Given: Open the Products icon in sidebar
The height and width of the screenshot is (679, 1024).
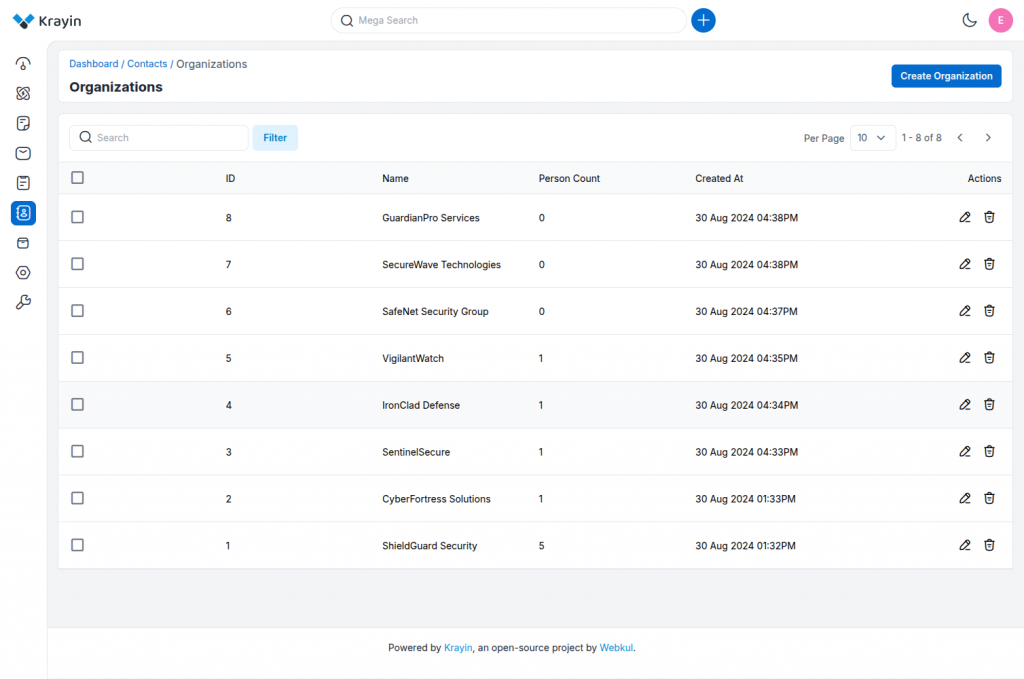Looking at the screenshot, I should tap(23, 243).
